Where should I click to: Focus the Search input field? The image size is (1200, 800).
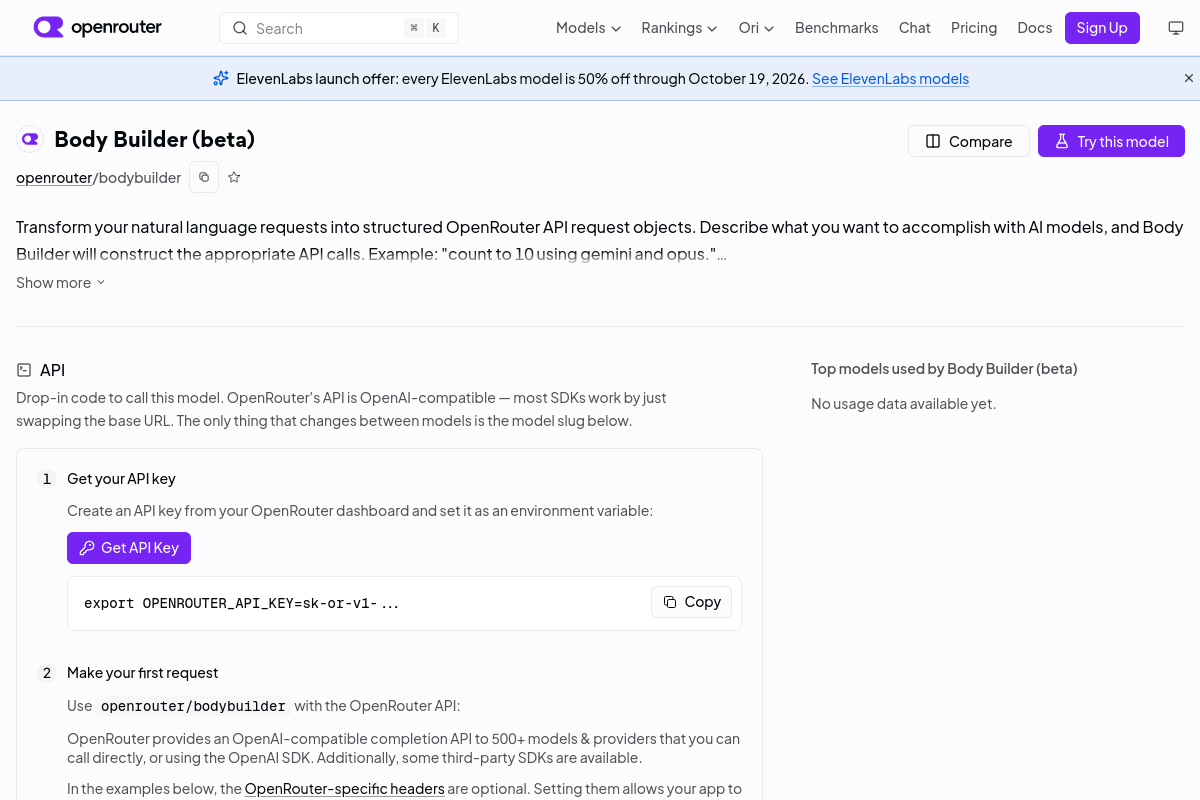click(339, 28)
